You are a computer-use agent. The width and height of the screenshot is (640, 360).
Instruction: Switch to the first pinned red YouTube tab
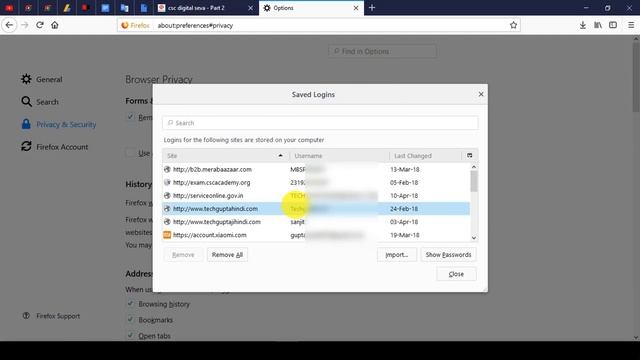tap(9, 8)
